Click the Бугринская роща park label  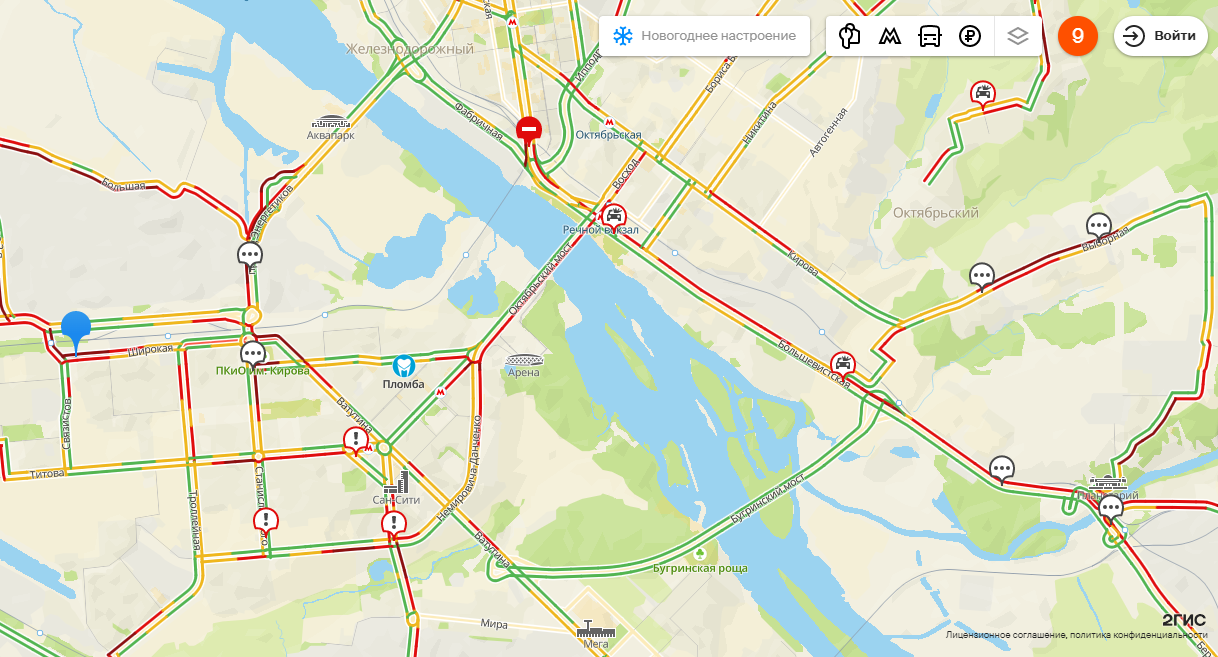pyautogui.click(x=700, y=569)
